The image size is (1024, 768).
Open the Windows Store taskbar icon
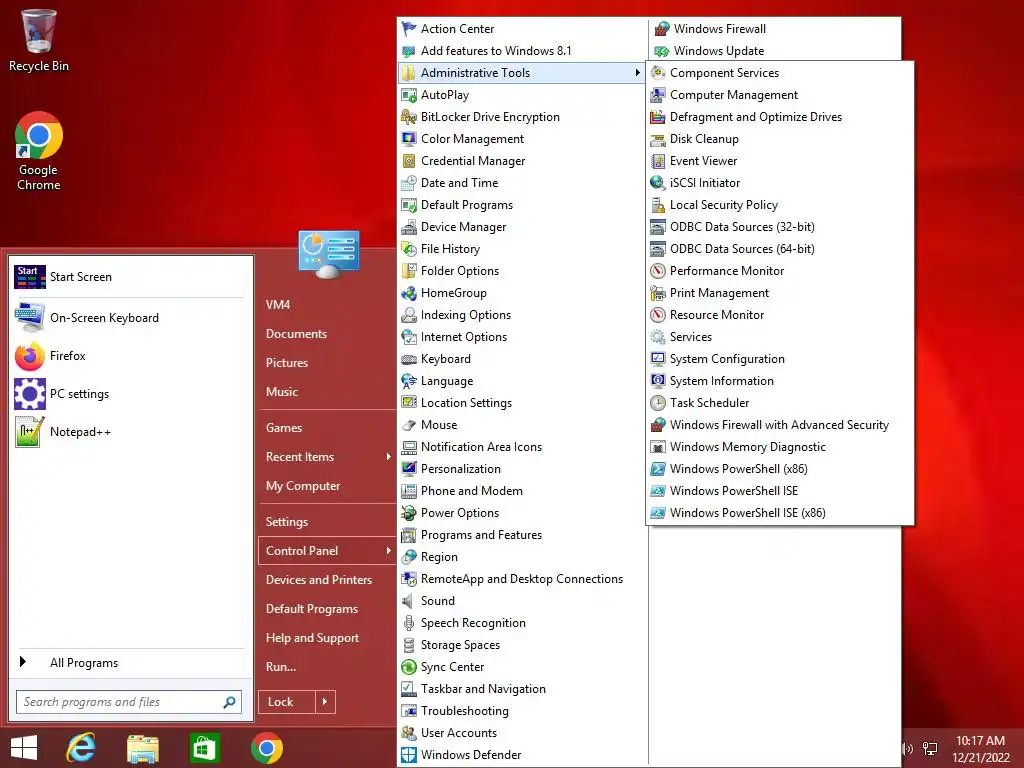point(204,748)
